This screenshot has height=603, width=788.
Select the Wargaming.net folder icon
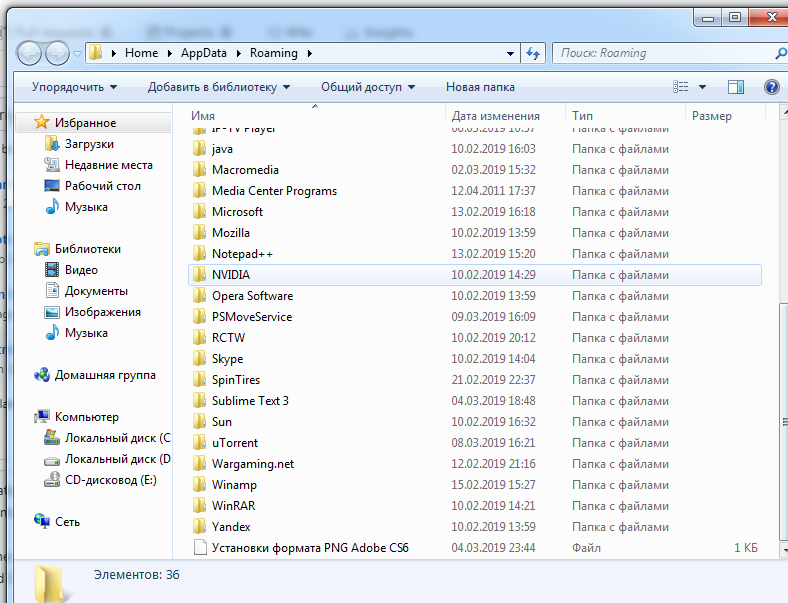pos(200,464)
